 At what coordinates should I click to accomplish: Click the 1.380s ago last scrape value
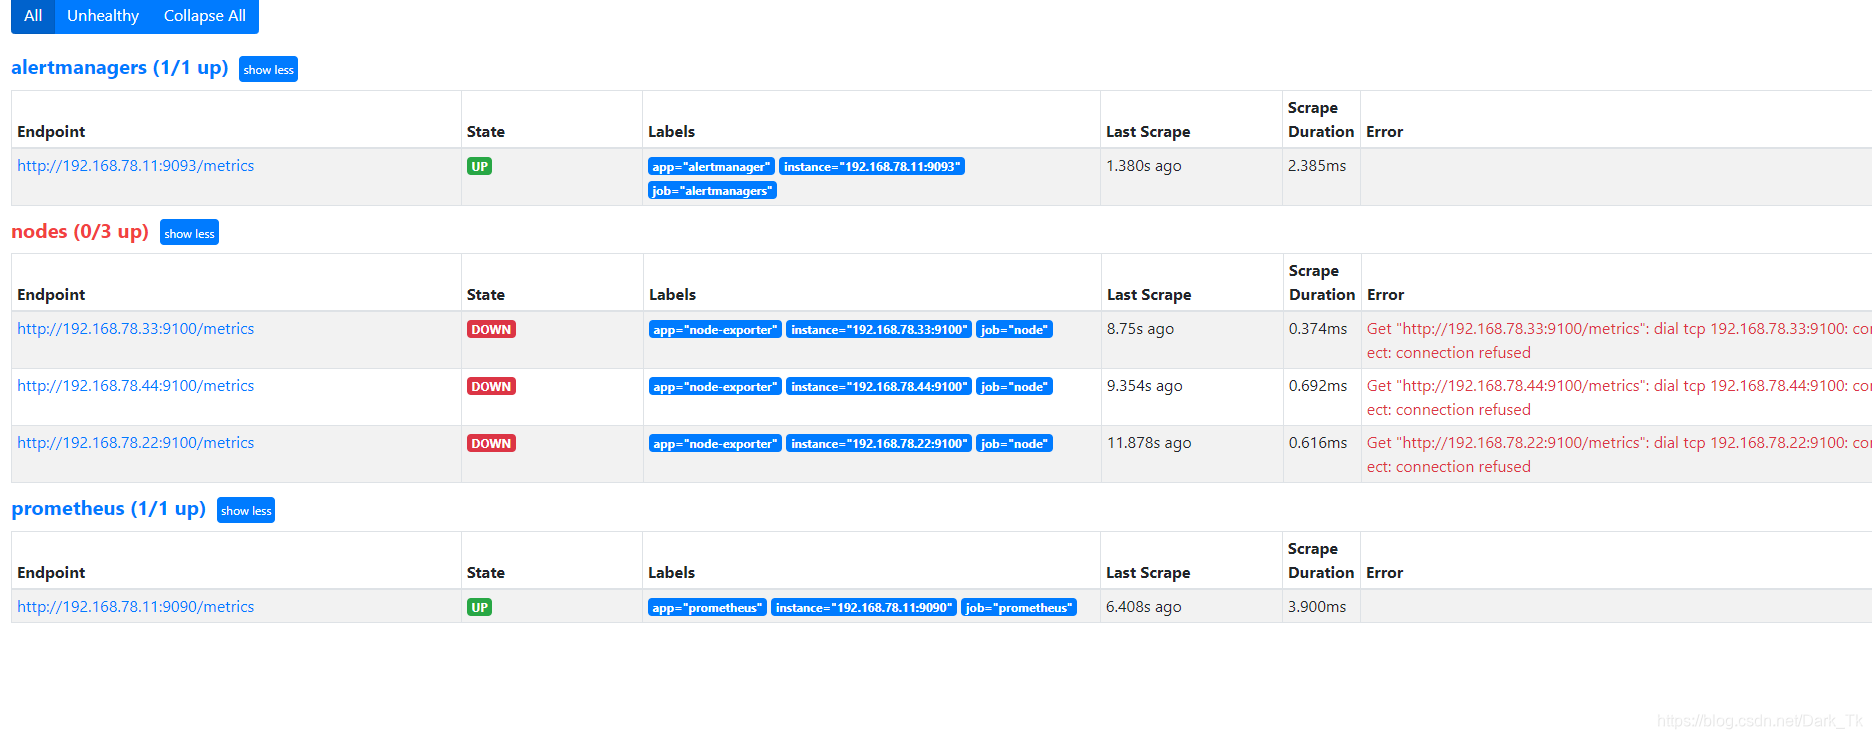click(1144, 166)
